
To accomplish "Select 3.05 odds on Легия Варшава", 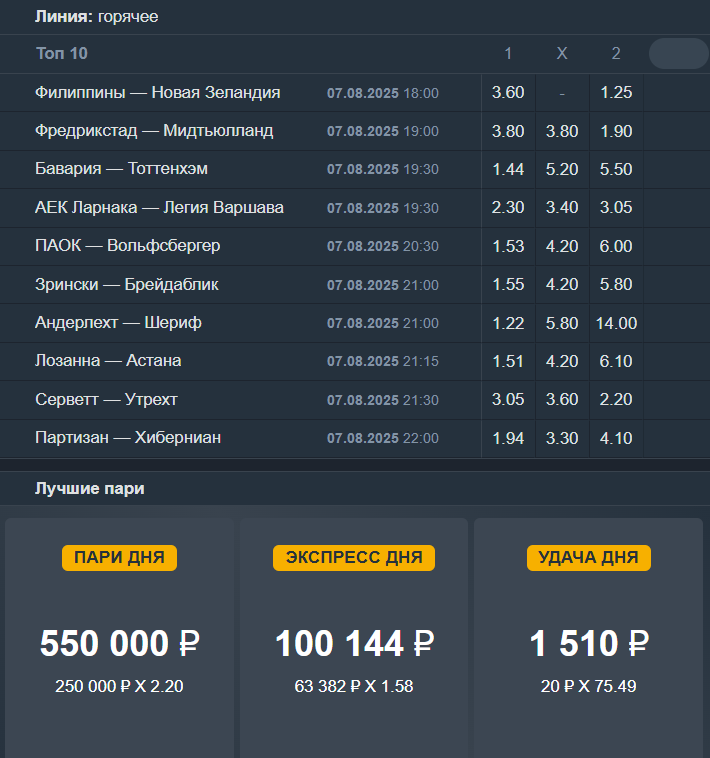I will (616, 207).
